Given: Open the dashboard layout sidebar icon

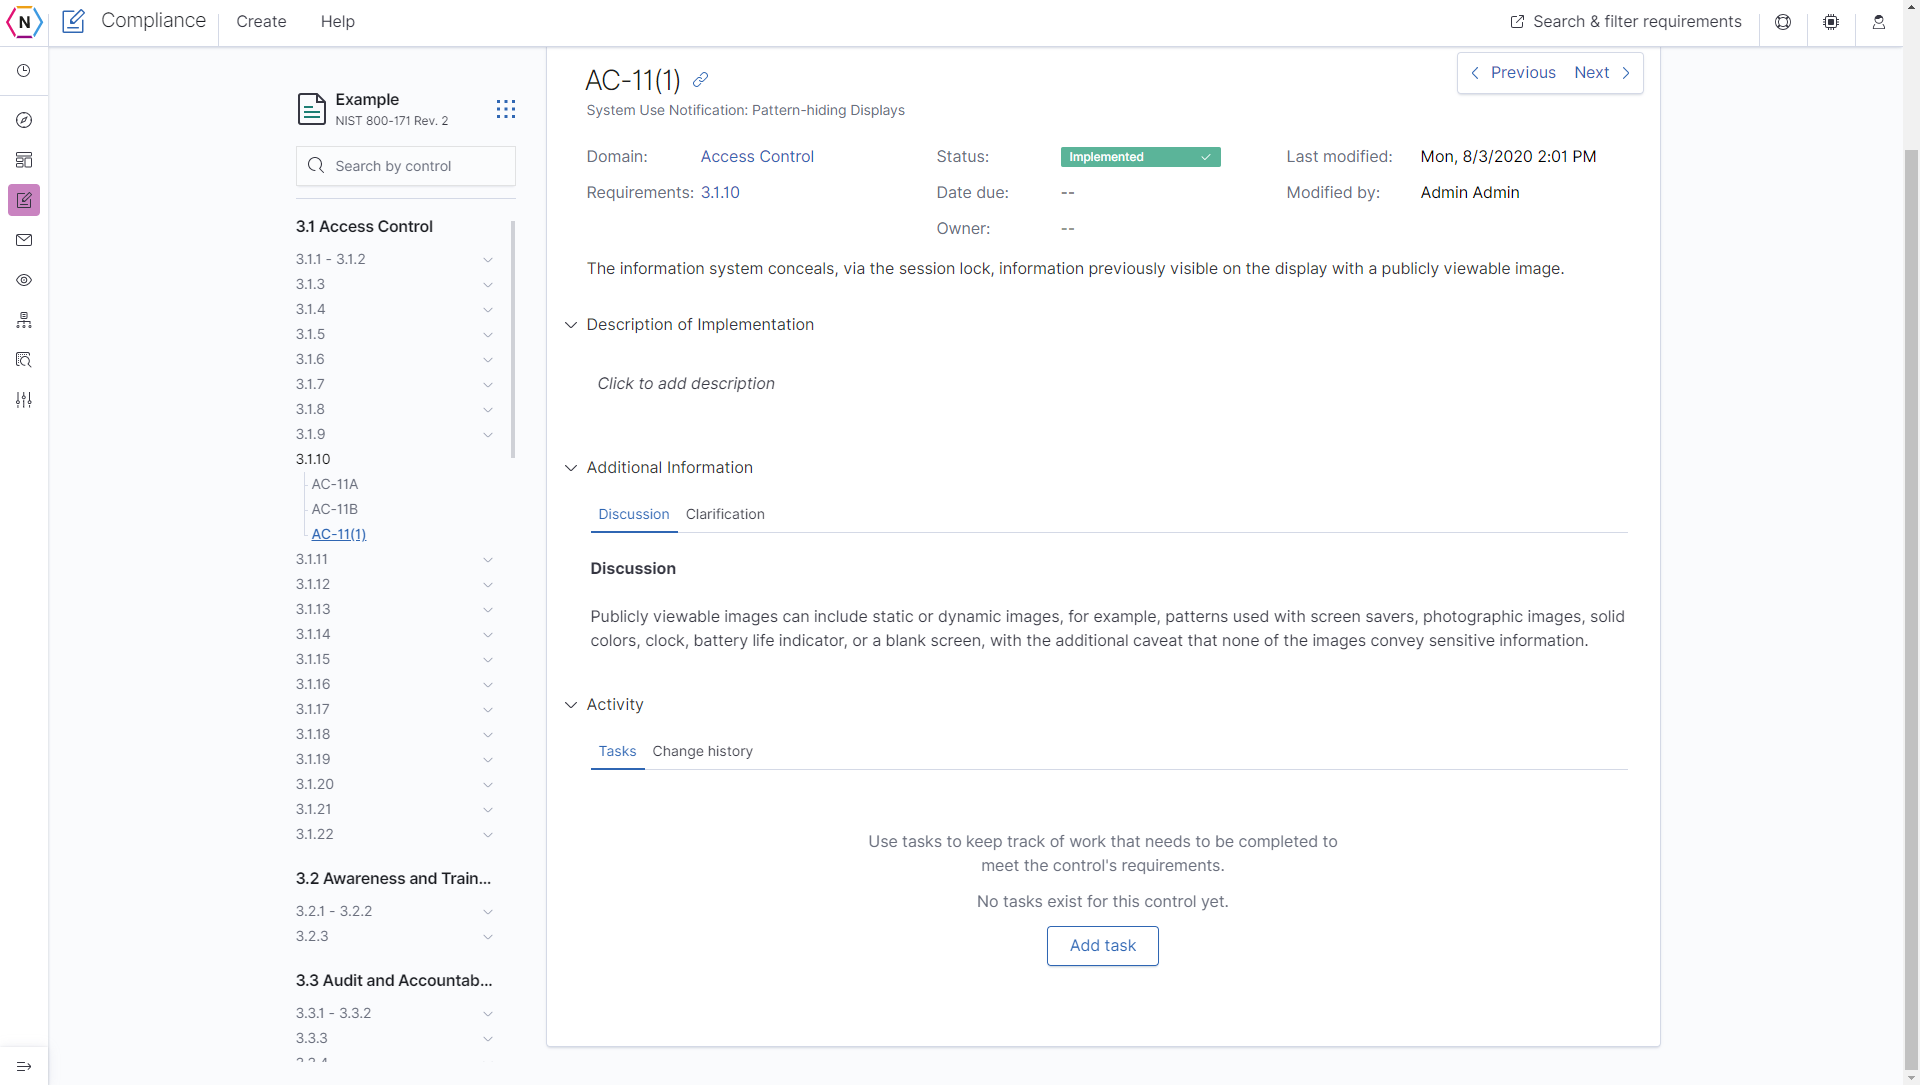Looking at the screenshot, I should (x=24, y=160).
